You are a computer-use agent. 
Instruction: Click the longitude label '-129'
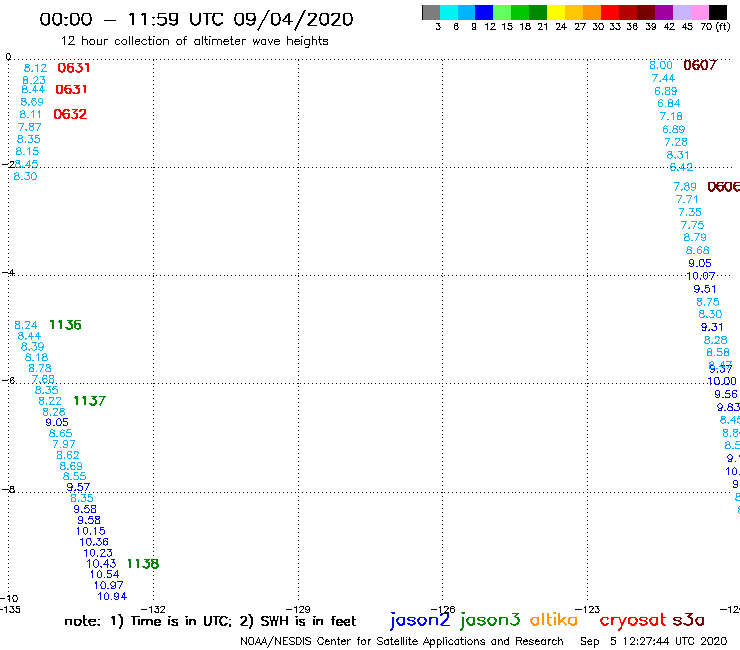pyautogui.click(x=298, y=609)
